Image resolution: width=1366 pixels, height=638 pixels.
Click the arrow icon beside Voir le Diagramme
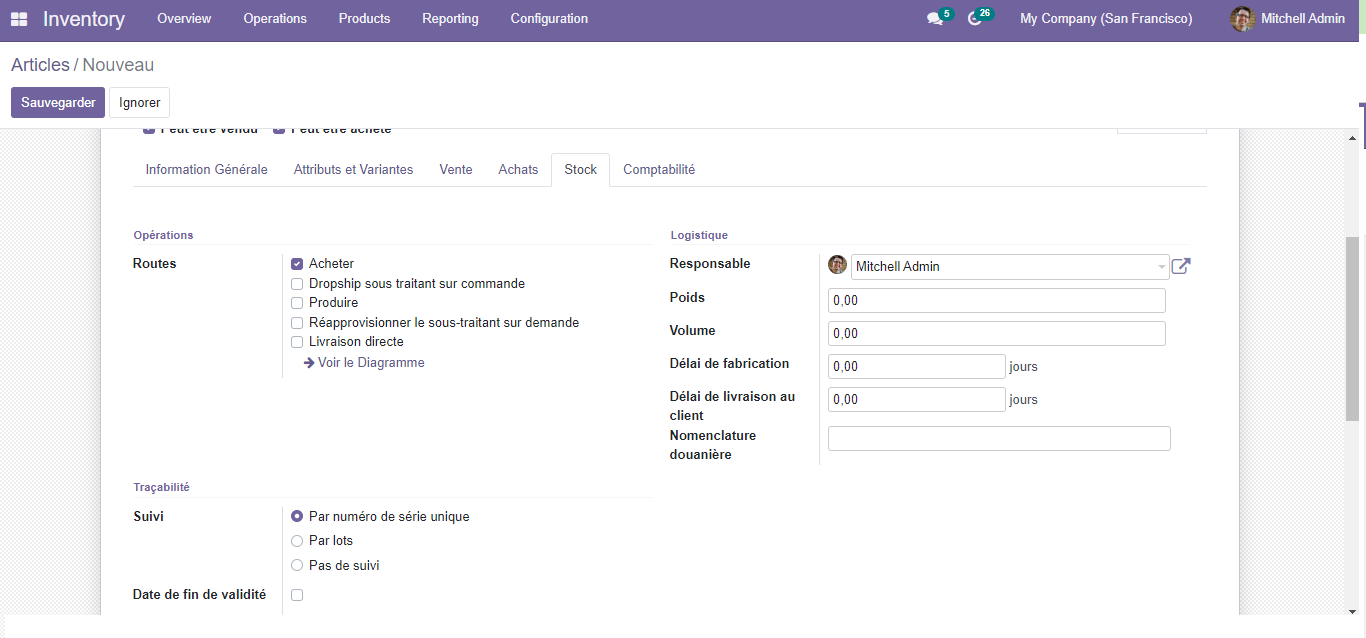pos(309,363)
